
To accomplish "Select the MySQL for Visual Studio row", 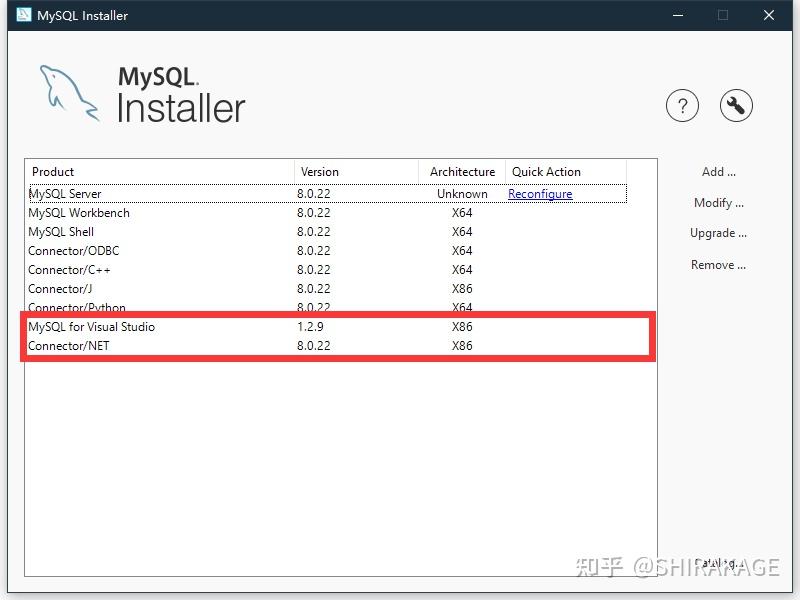I will [150, 327].
